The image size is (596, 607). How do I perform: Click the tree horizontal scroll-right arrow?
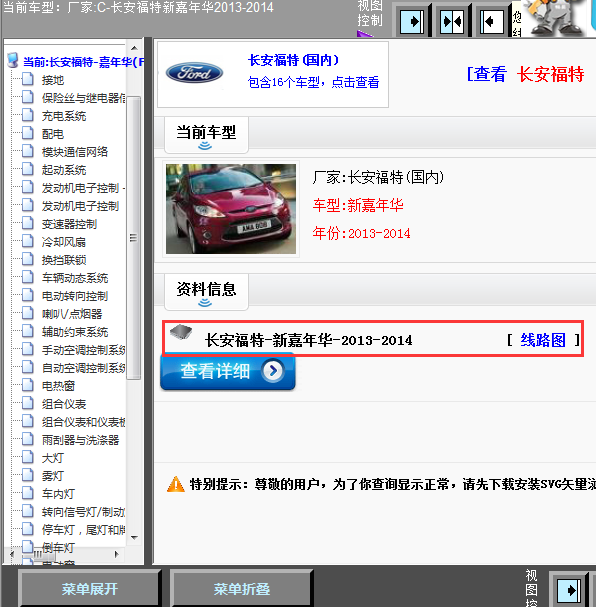pyautogui.click(x=116, y=554)
